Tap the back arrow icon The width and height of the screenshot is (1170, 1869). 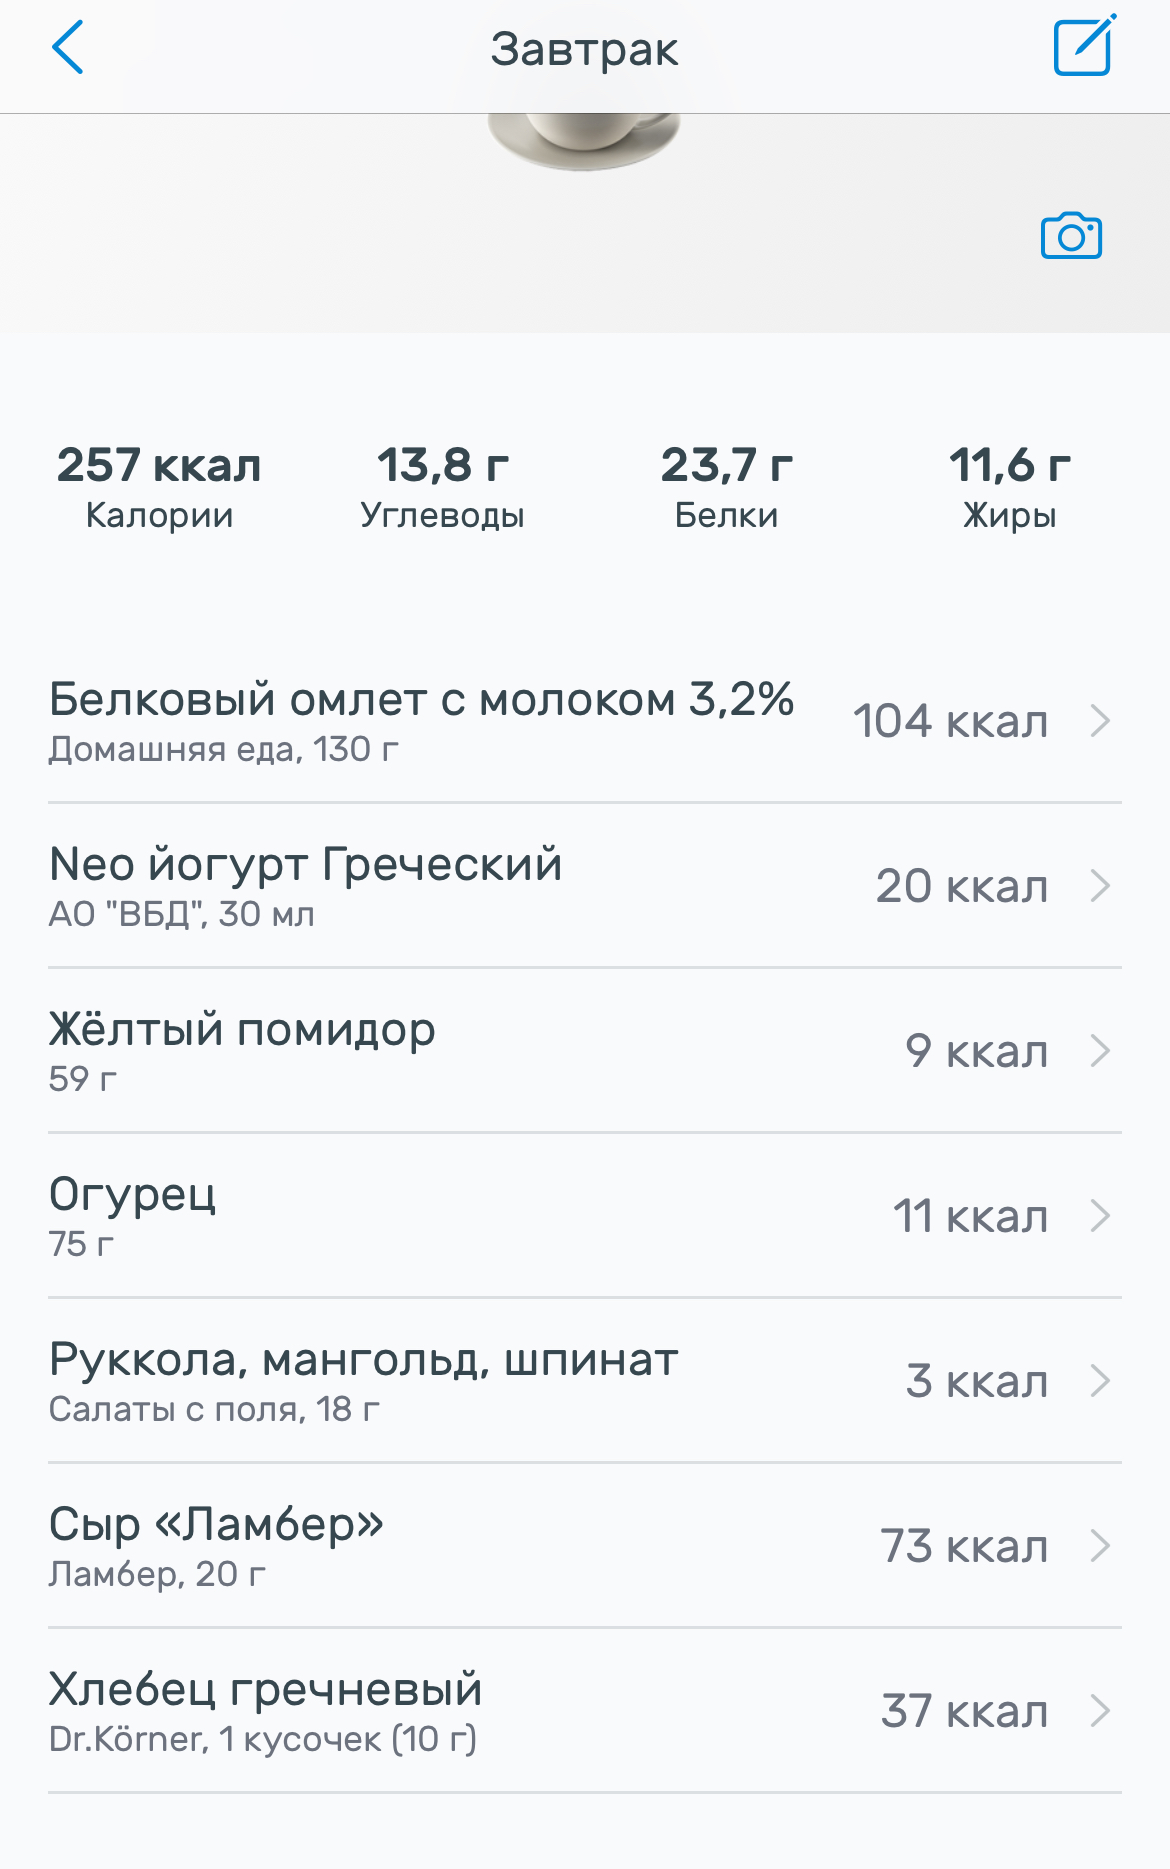(x=68, y=48)
